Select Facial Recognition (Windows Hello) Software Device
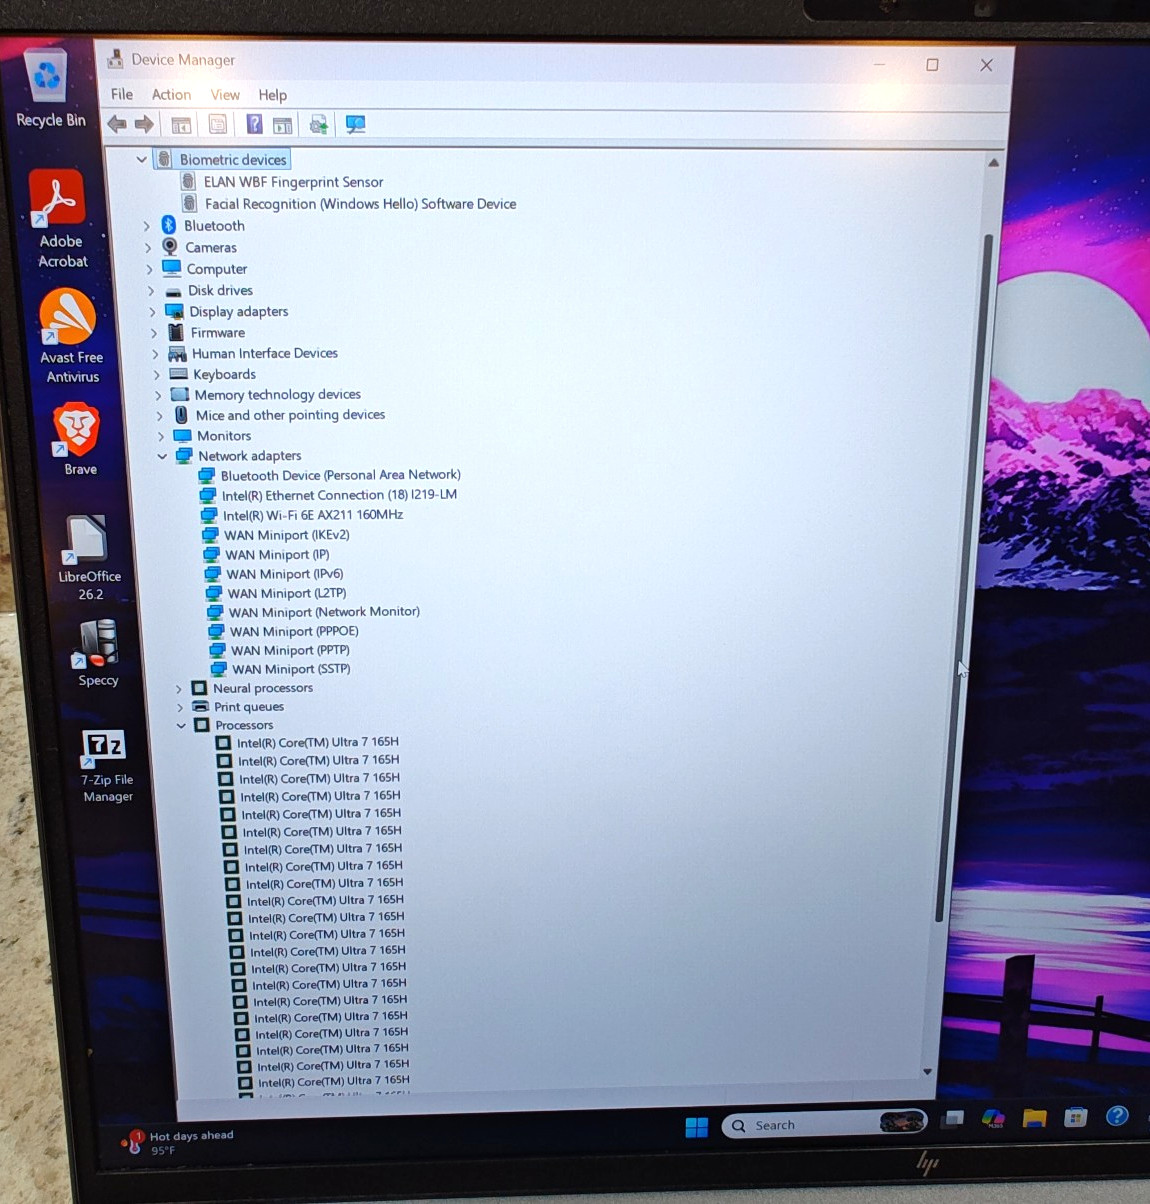 (360, 203)
